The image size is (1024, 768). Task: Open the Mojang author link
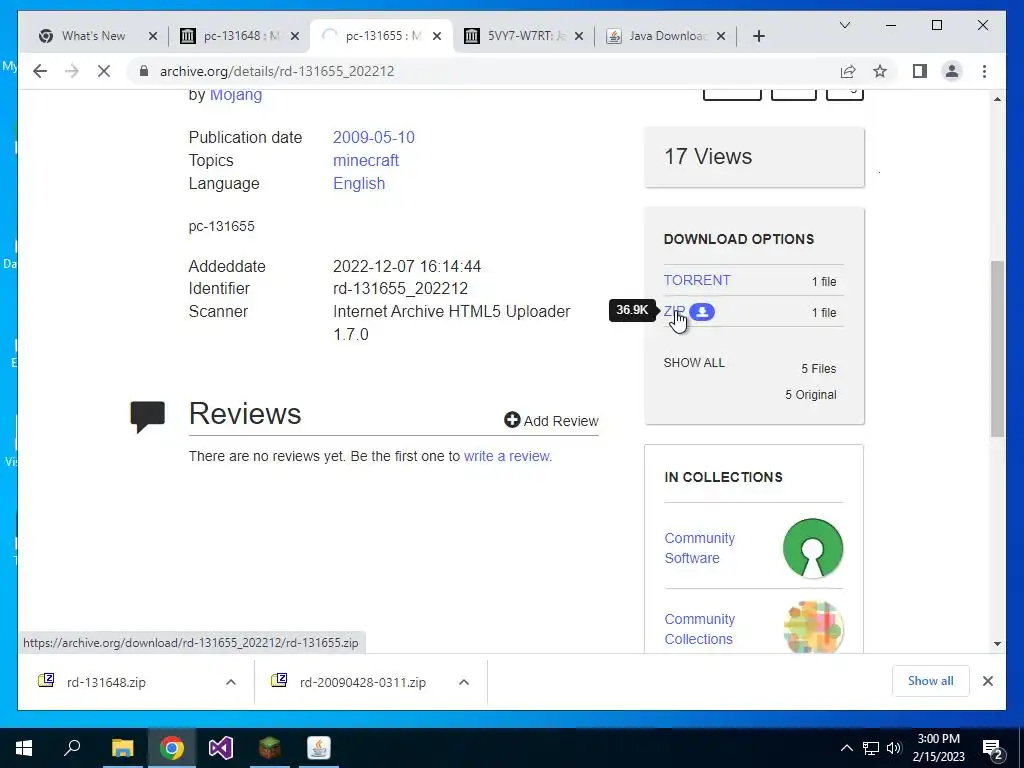tap(236, 95)
